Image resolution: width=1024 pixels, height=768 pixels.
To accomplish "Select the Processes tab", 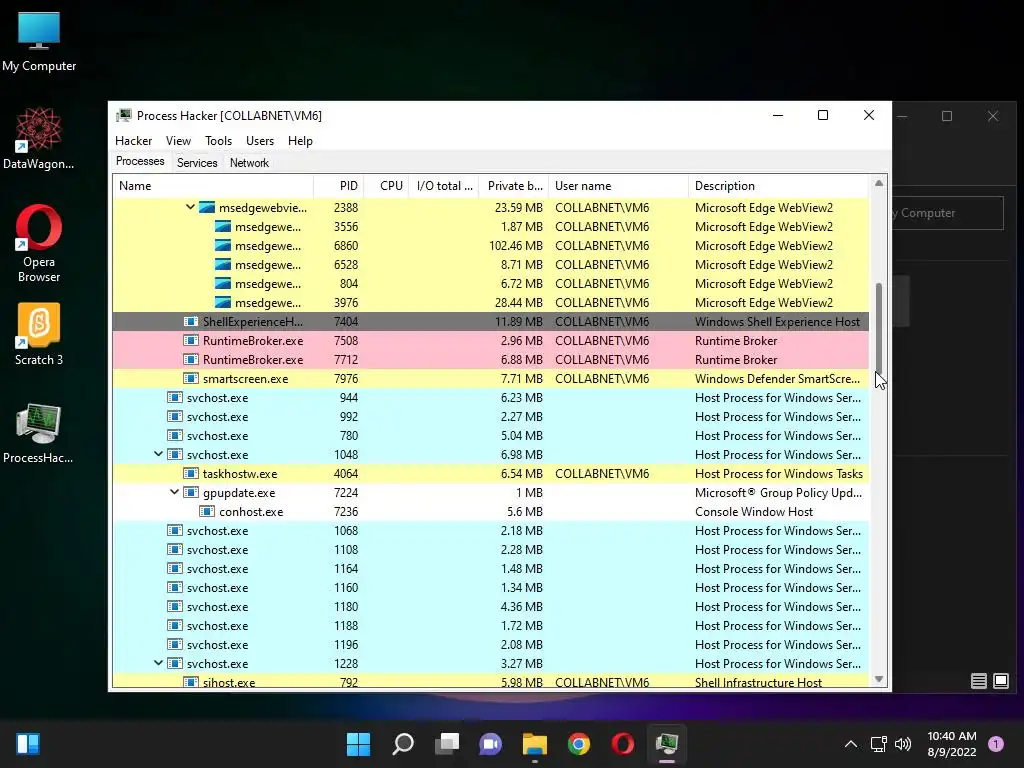I will pyautogui.click(x=140, y=161).
